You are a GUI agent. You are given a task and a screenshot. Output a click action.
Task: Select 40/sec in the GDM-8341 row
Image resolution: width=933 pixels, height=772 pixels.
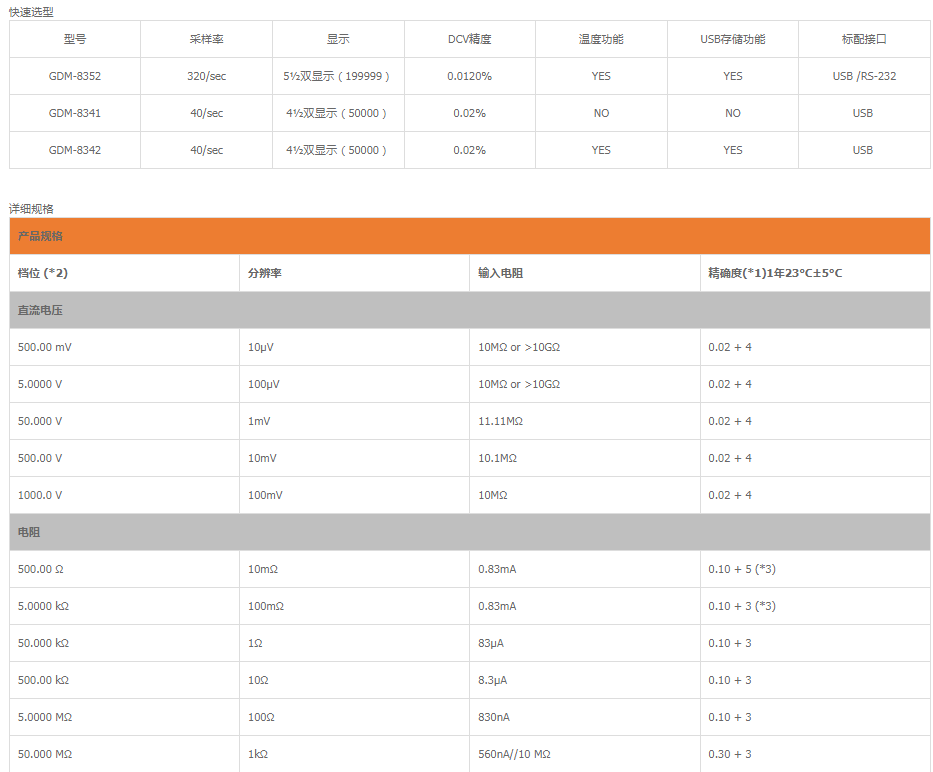(x=206, y=113)
